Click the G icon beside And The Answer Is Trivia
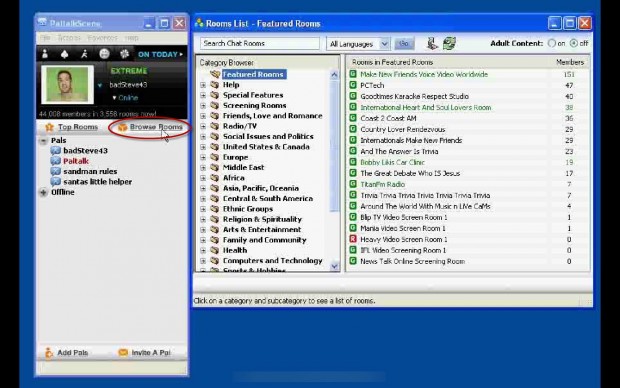The width and height of the screenshot is (620, 388). point(353,151)
